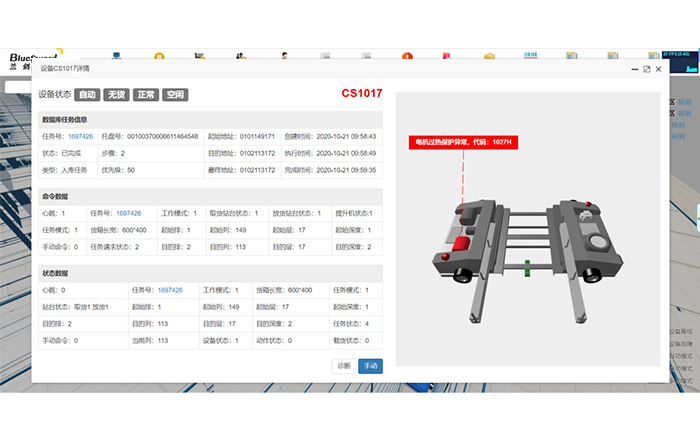Maximize the device detail dialog
Image resolution: width=700 pixels, height=440 pixels.
[647, 69]
